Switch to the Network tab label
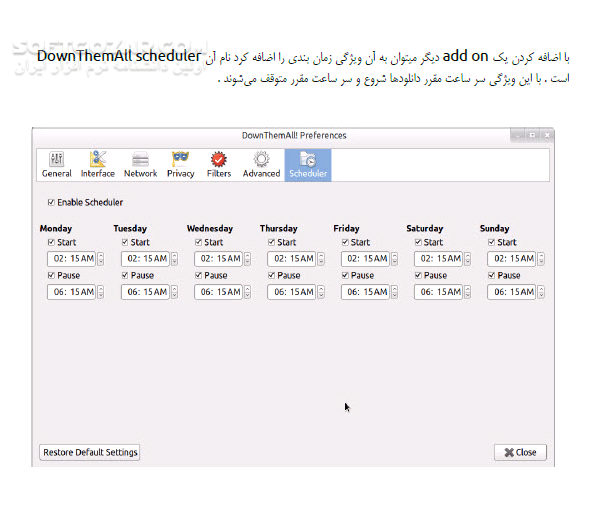 coord(140,174)
